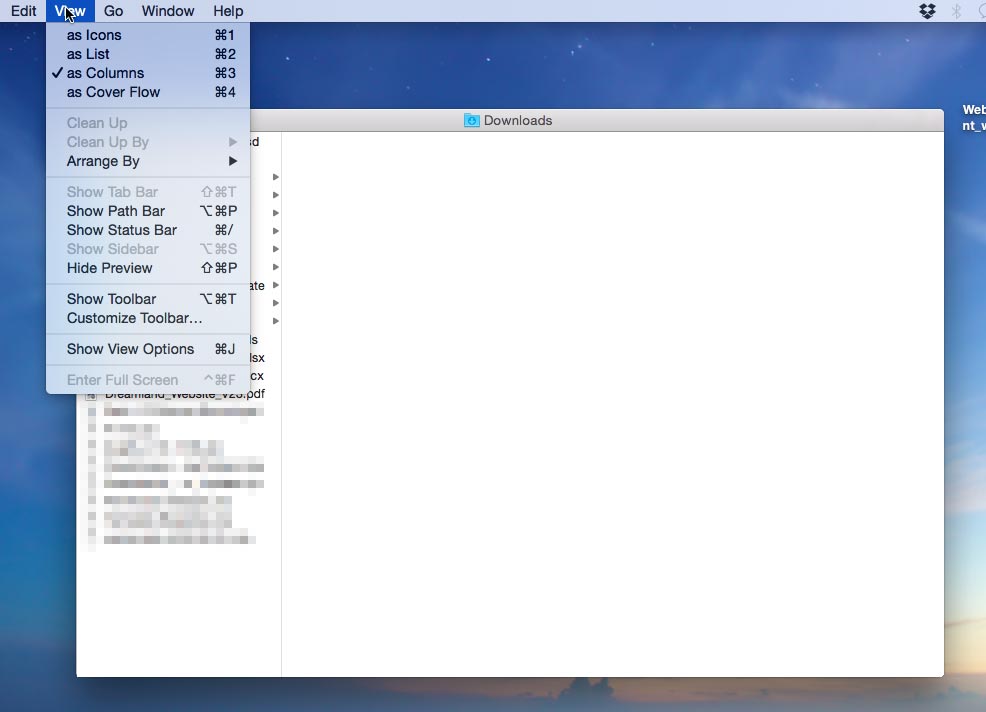986x712 pixels.
Task: Click the Downloads folder icon in the title bar
Action: coord(470,120)
